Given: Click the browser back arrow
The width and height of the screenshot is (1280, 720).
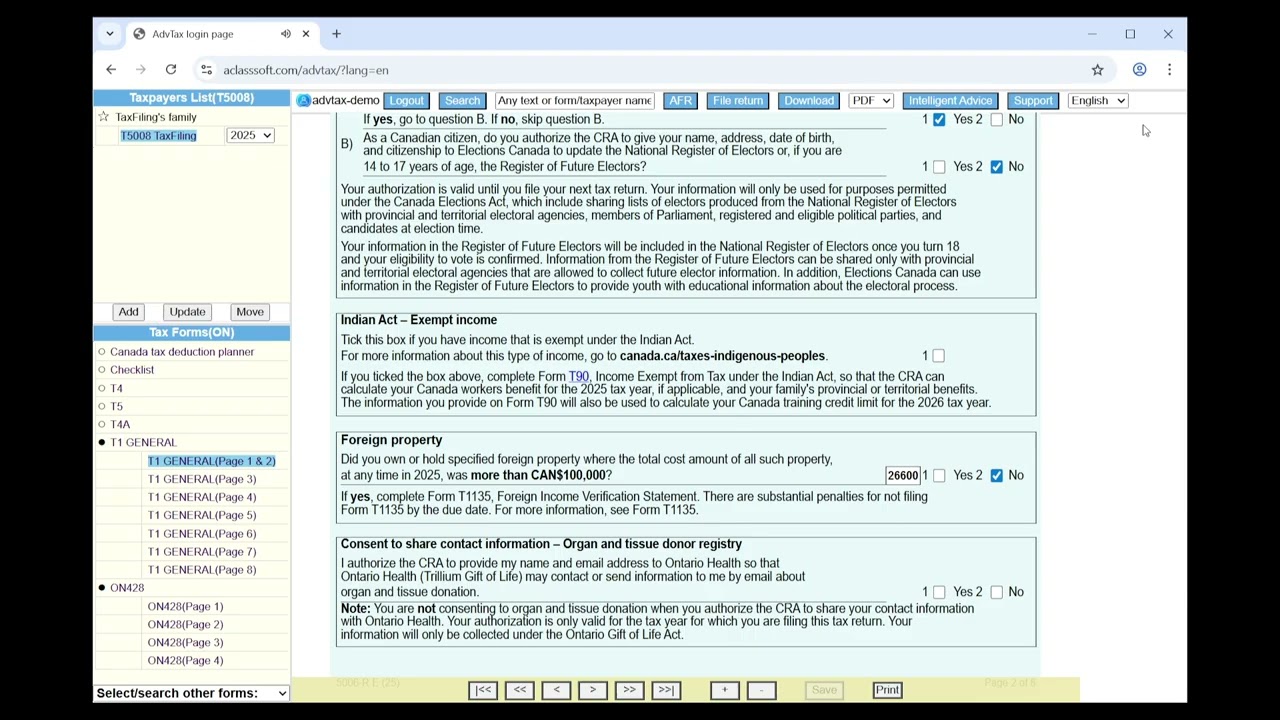Looking at the screenshot, I should (111, 70).
